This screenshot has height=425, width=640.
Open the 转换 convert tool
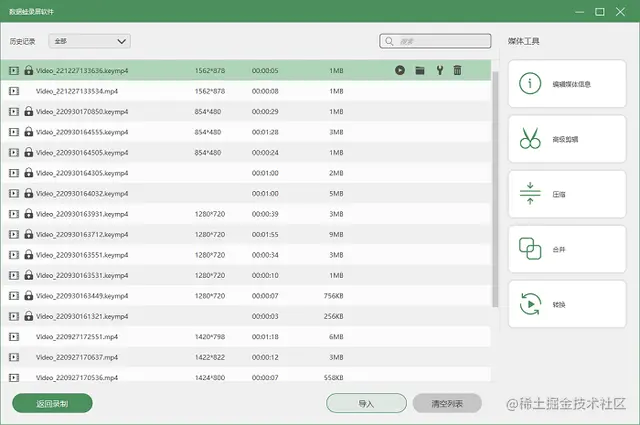tap(567, 304)
